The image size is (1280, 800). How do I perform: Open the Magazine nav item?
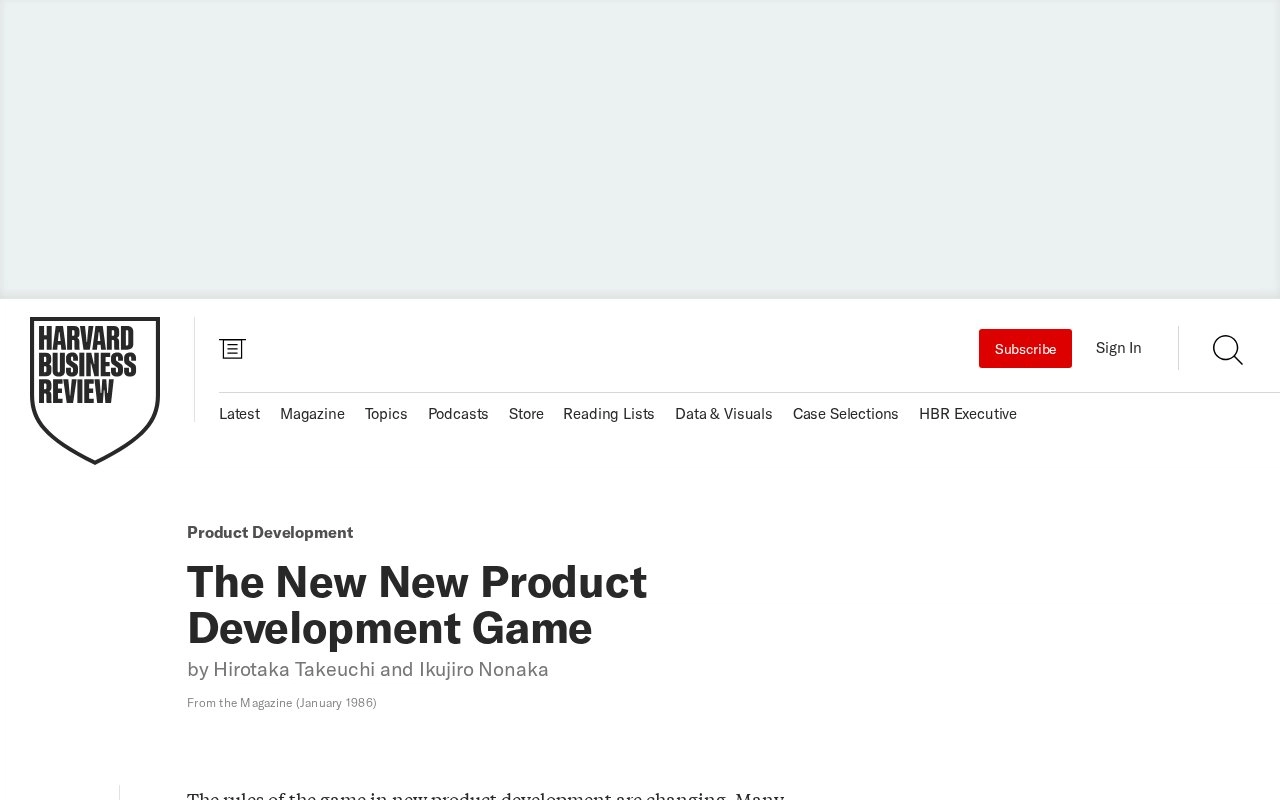point(312,414)
